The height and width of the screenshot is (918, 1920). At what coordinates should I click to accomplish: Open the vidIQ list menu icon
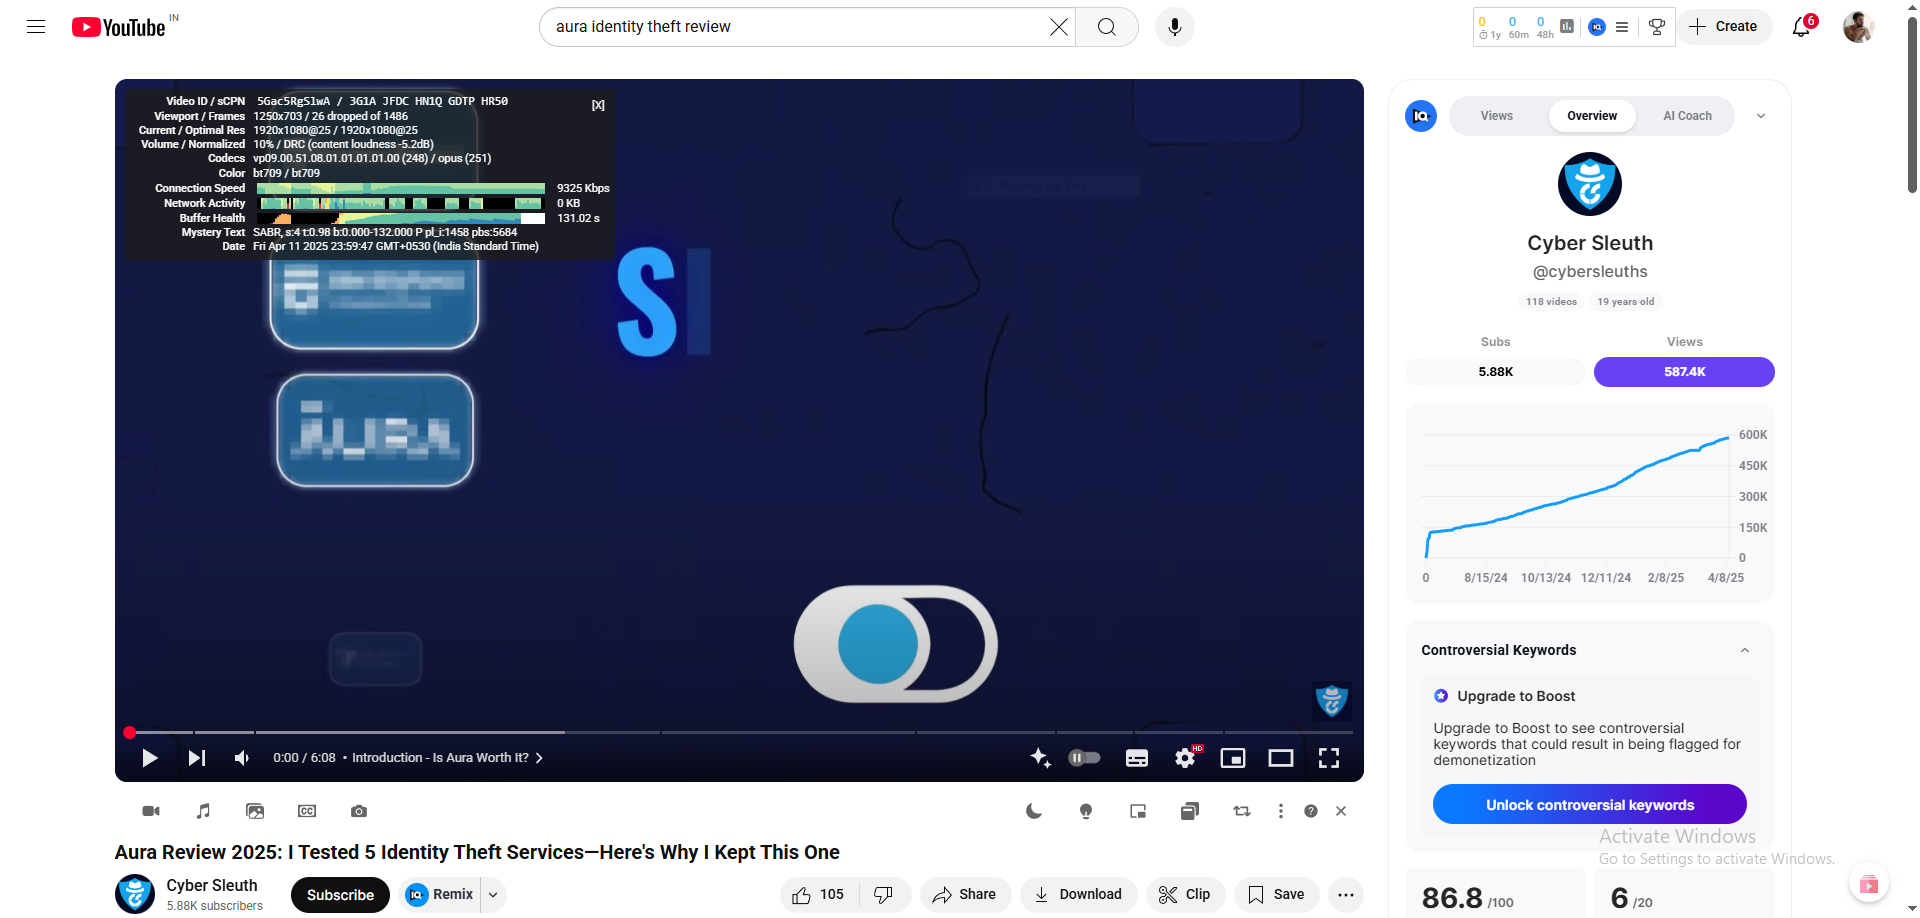pos(1622,27)
